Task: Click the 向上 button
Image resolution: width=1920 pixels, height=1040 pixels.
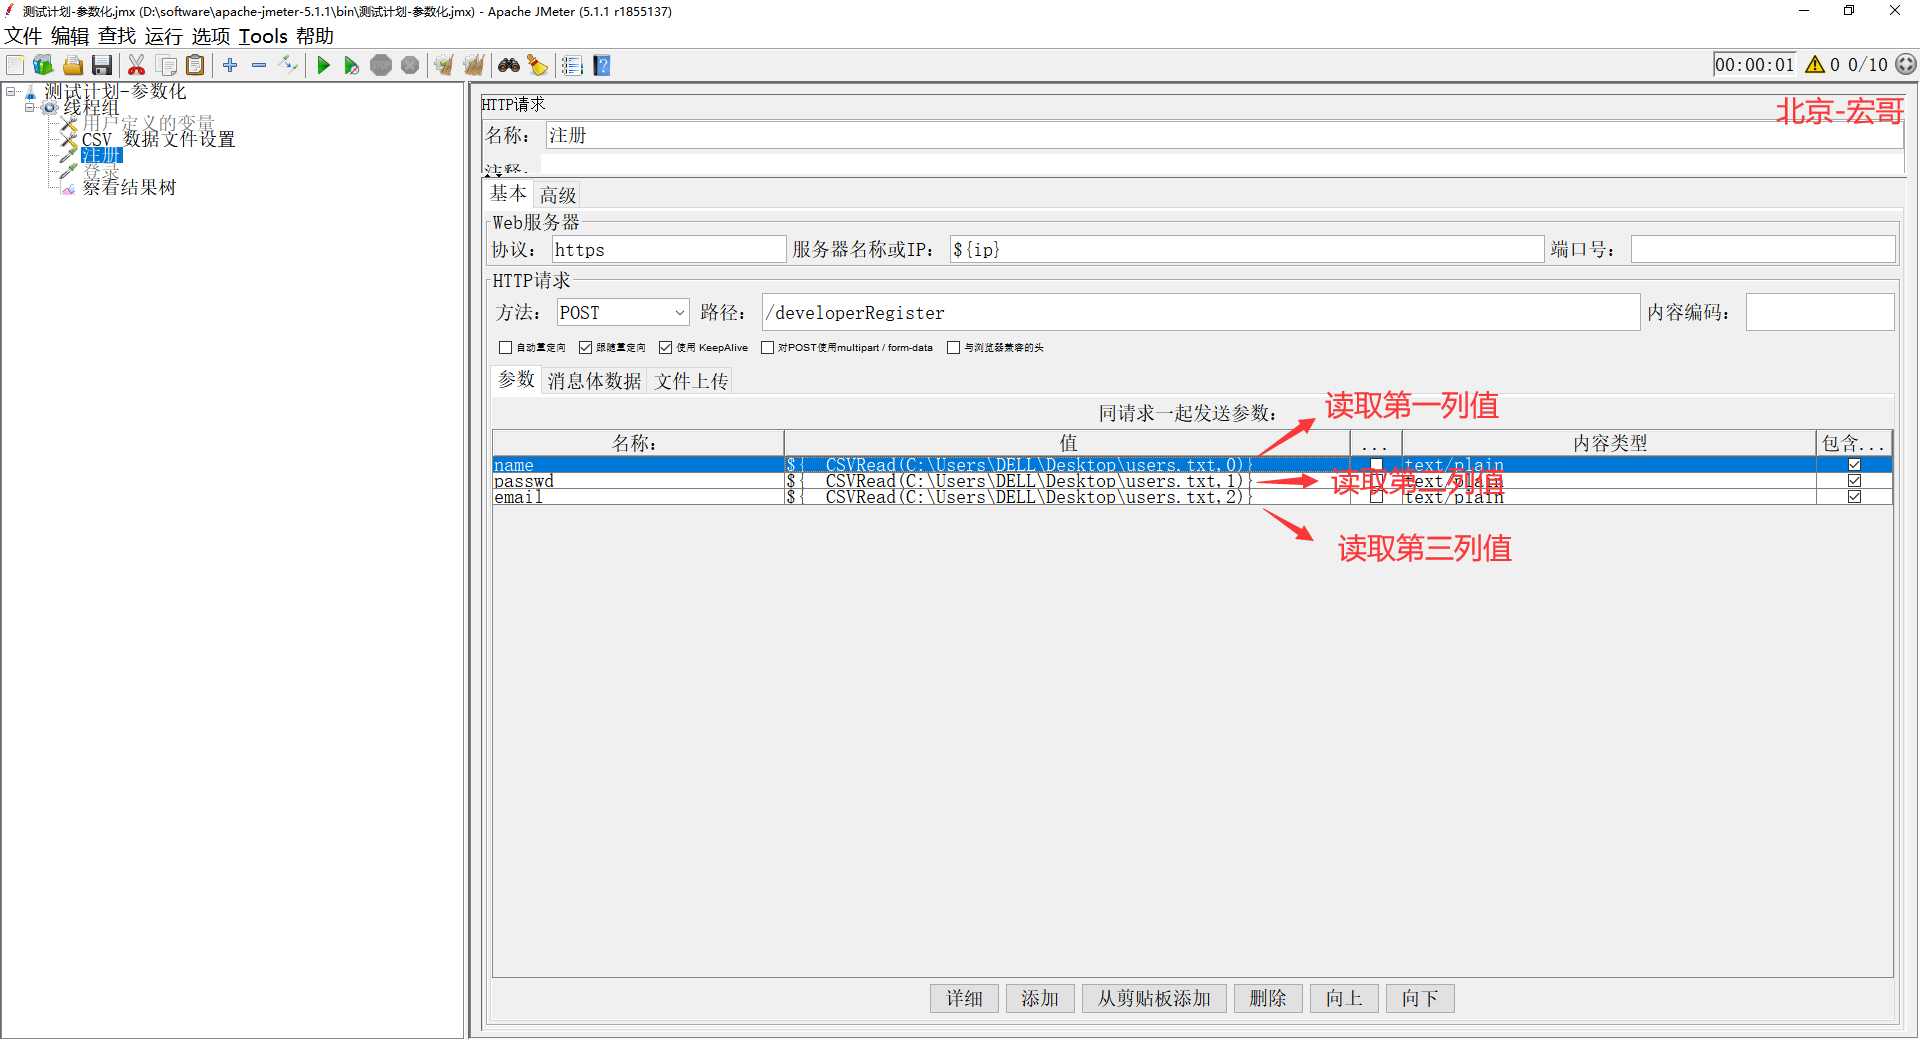Action: click(1344, 998)
